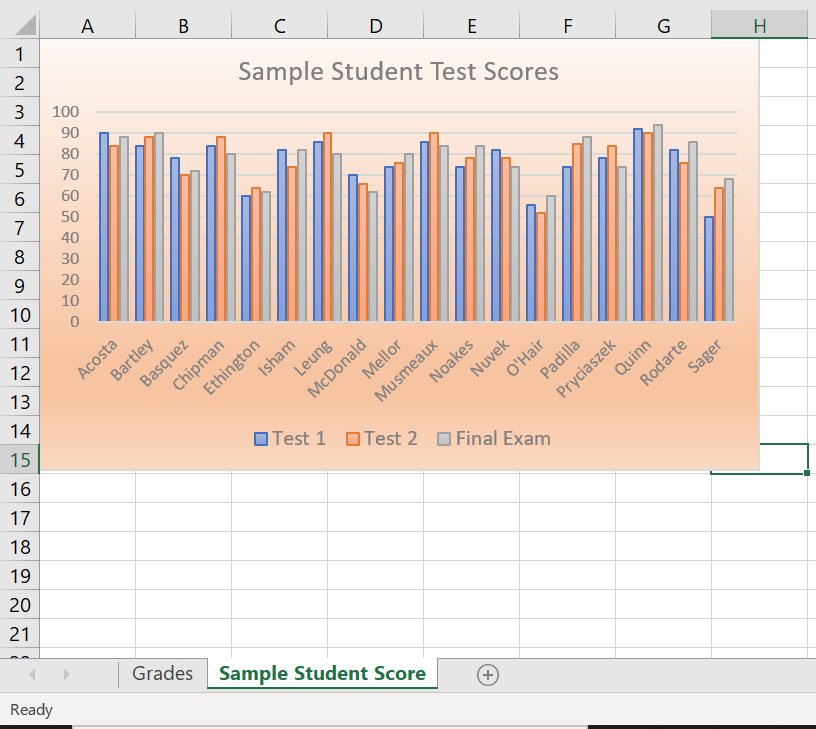
Task: Click the Pryciaszek axis label
Action: (586, 368)
